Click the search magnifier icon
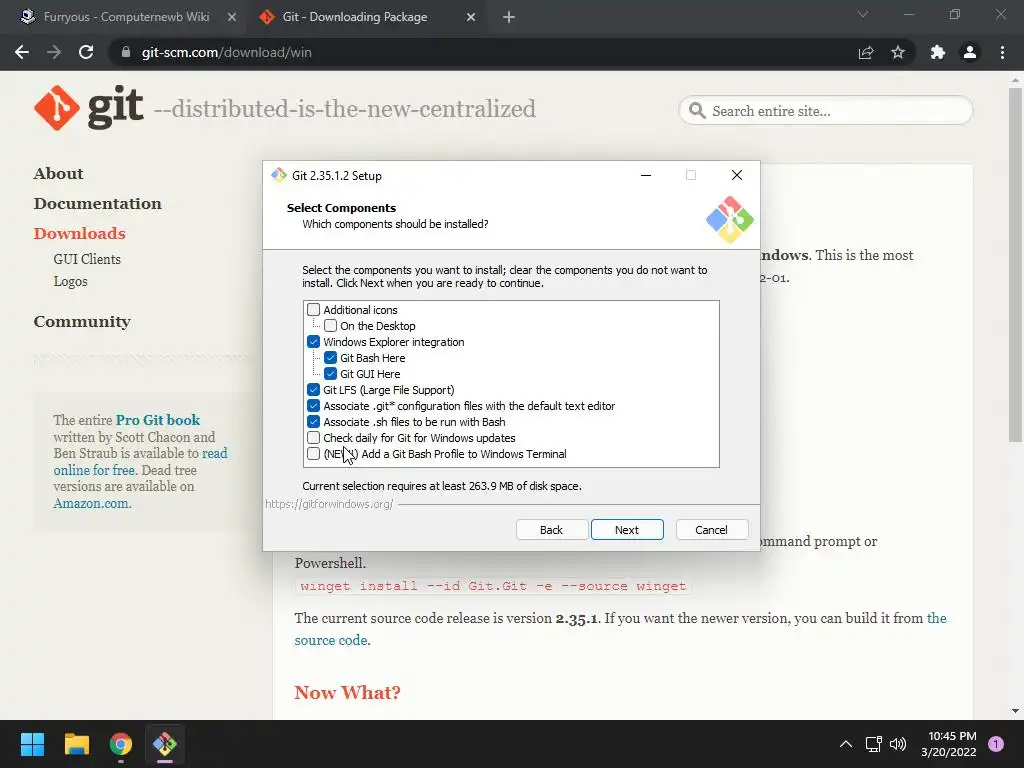The image size is (1024, 768). coord(697,111)
